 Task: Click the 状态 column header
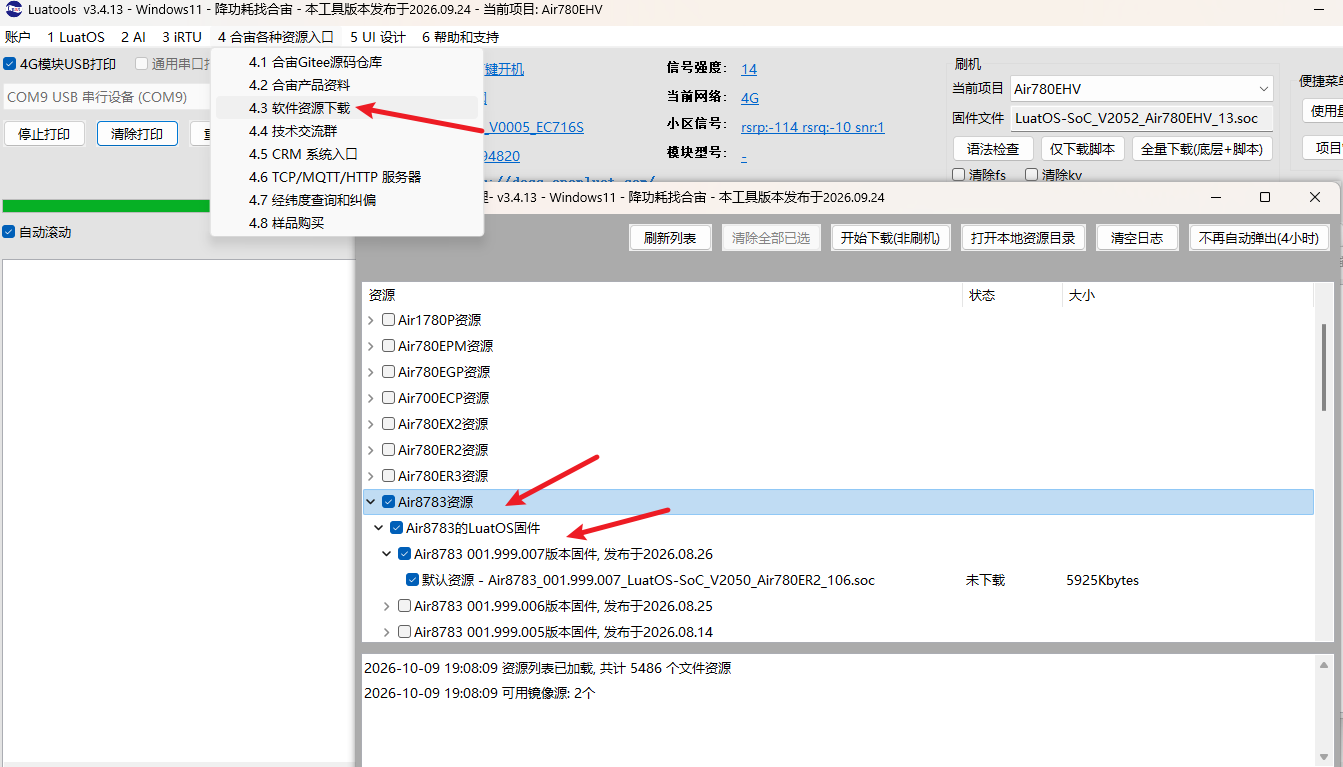click(1012, 295)
